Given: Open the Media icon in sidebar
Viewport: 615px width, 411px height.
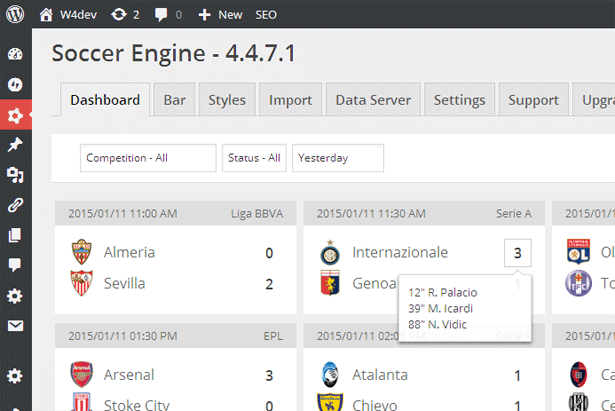Looking at the screenshot, I should [15, 175].
